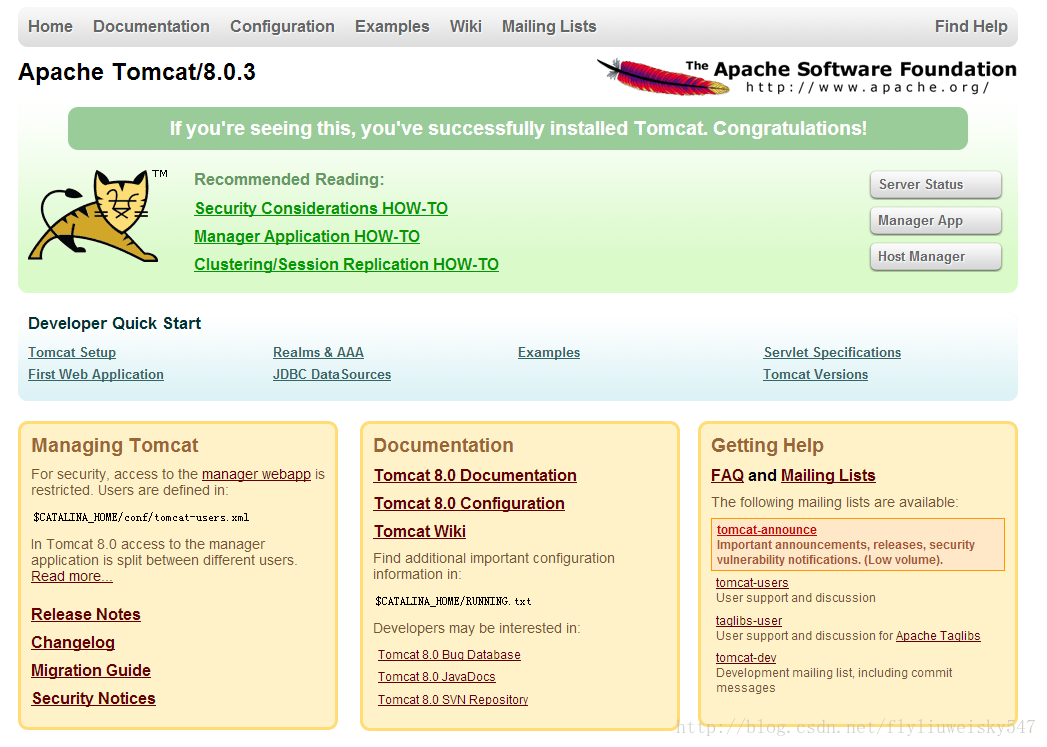The height and width of the screenshot is (747, 1047).
Task: Click the Apache Tomcat/8.0.3 heading
Action: tap(137, 72)
